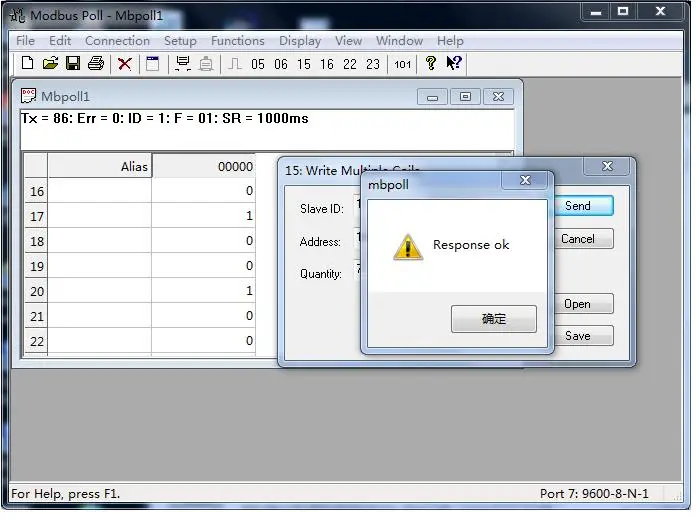Screen dimensions: 696x521
Task: Close the mbpoll message box
Action: [x=526, y=180]
